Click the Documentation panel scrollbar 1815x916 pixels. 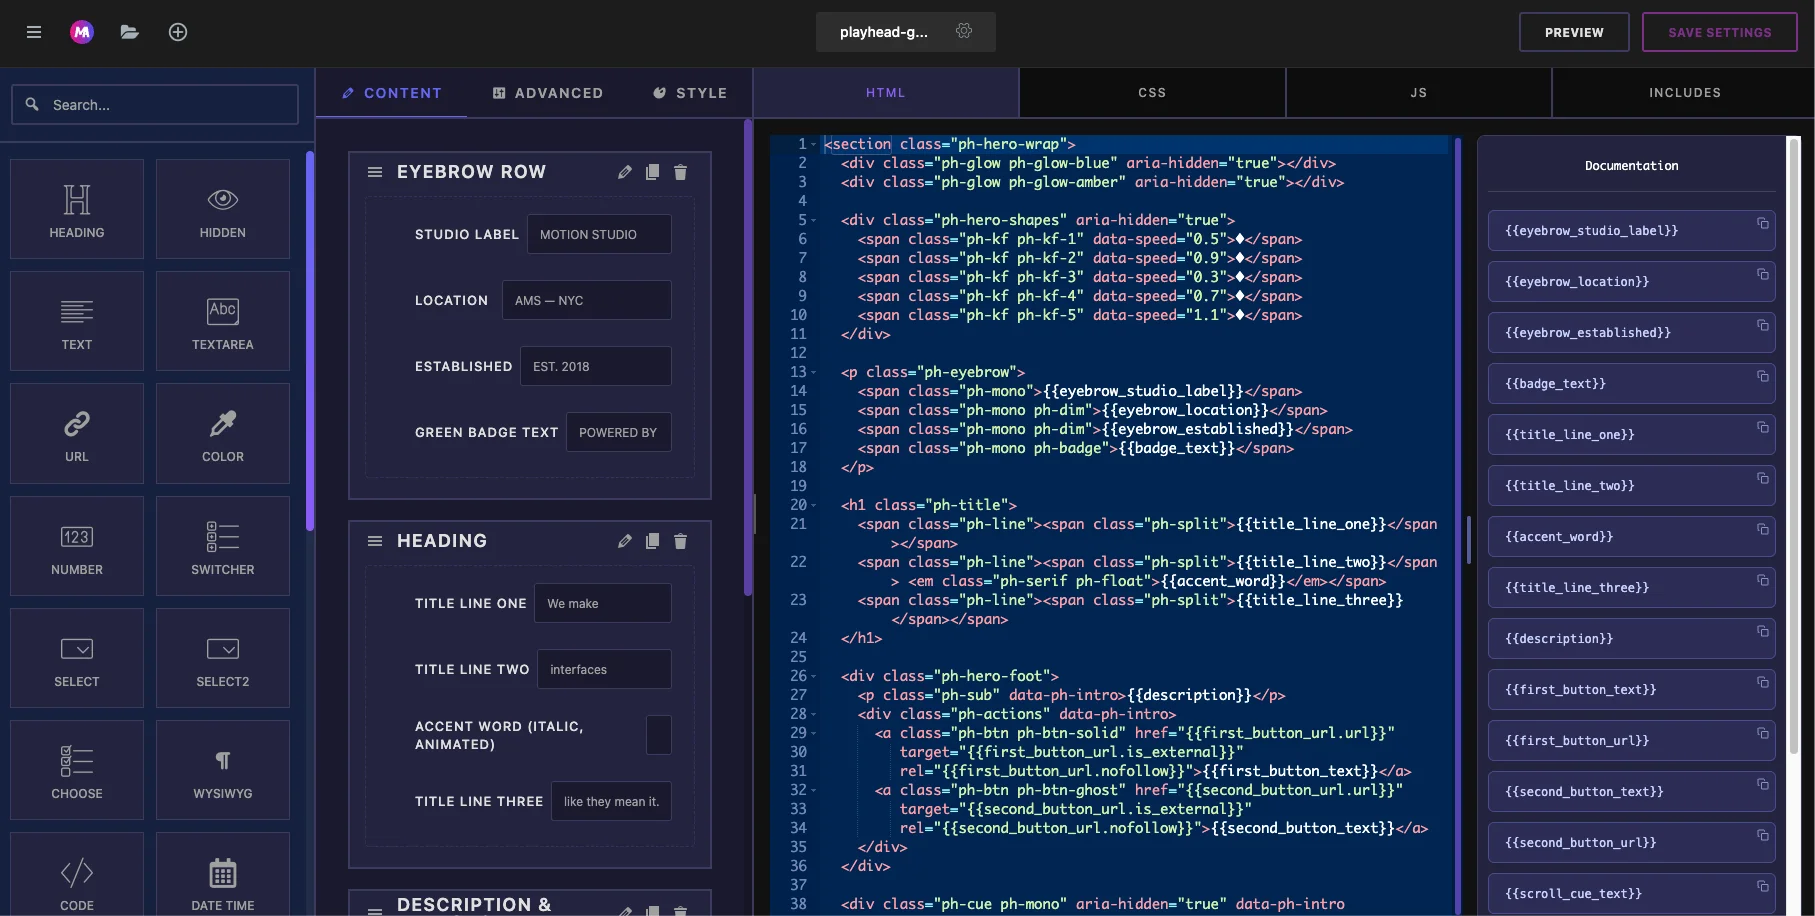1794,445
